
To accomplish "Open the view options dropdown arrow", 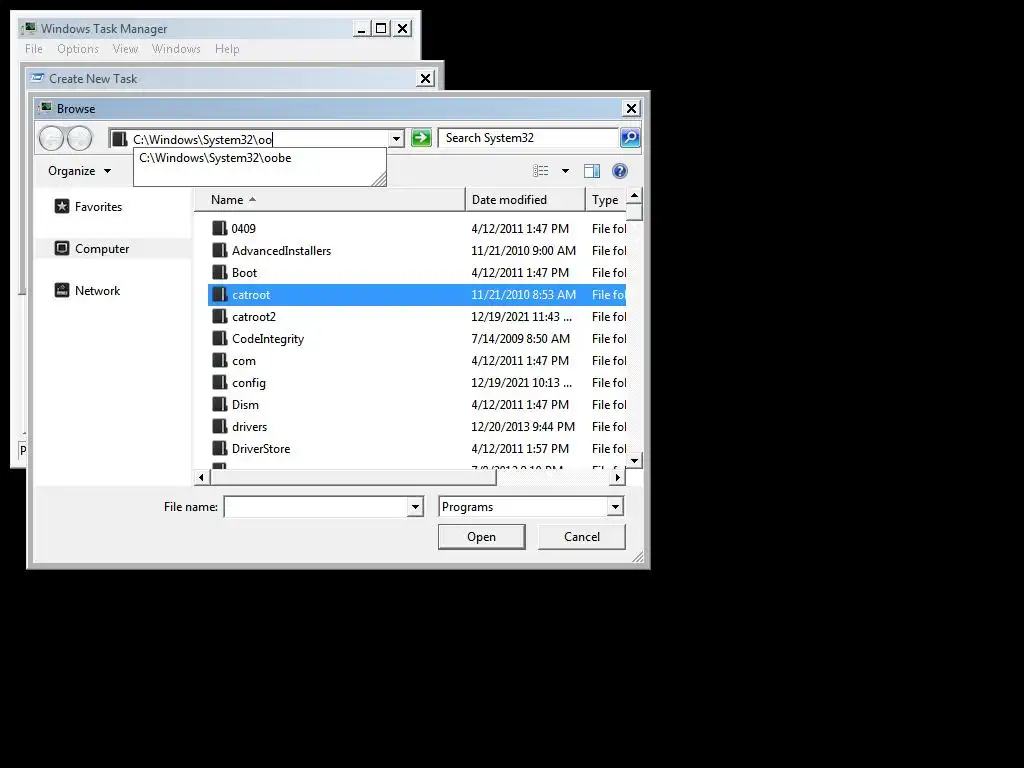I will (x=565, y=171).
